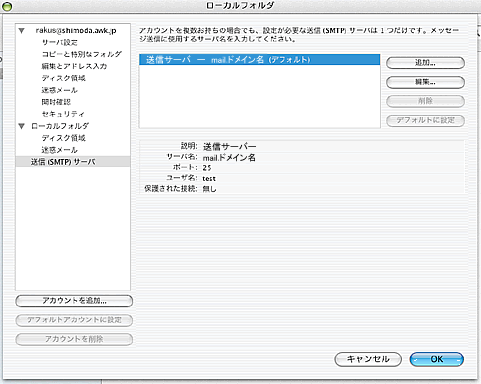Viewport: 481px width, 384px height.
Task: Open 編集とアドレス入力 settings
Action: pyautogui.click(x=74, y=66)
